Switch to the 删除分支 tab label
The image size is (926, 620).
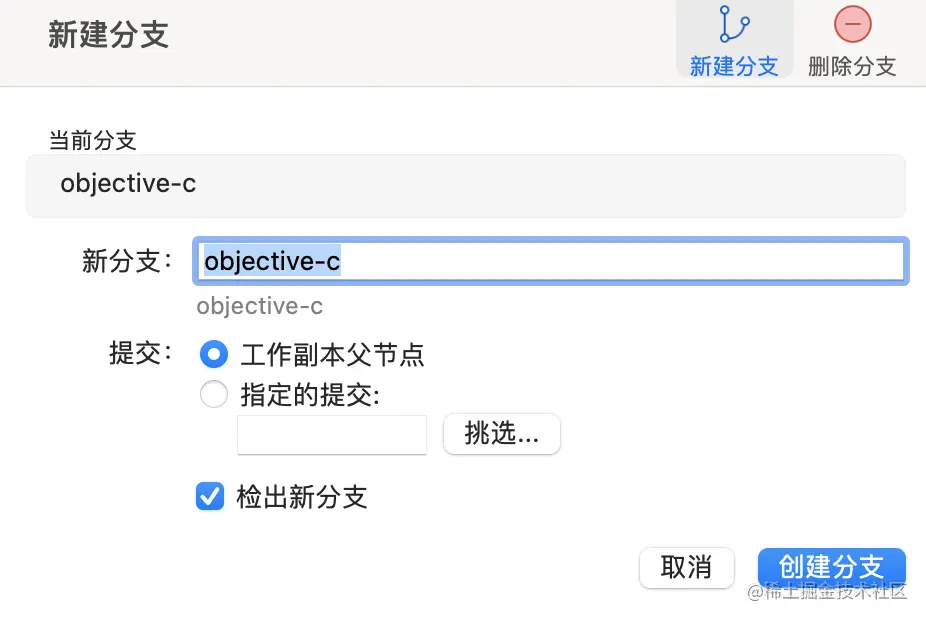pos(852,66)
